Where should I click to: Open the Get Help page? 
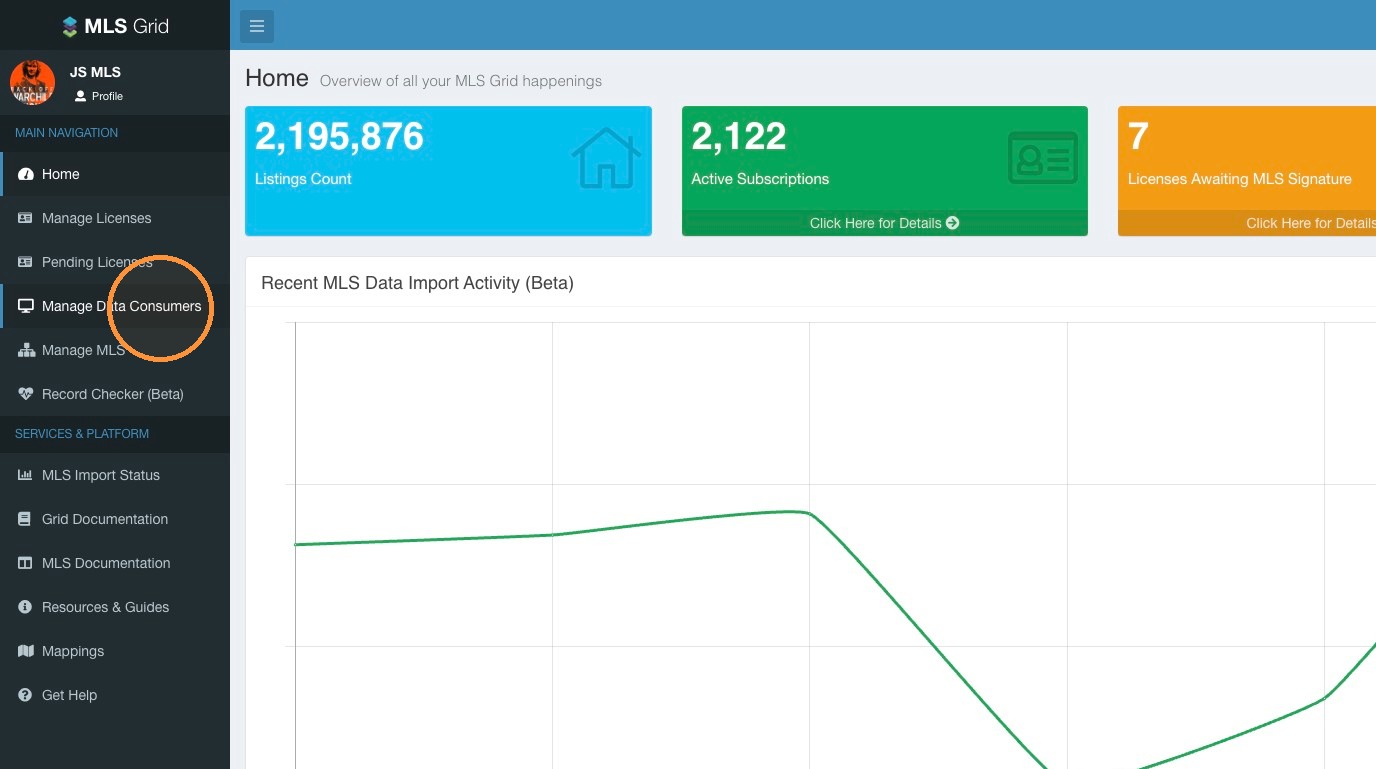115,695
